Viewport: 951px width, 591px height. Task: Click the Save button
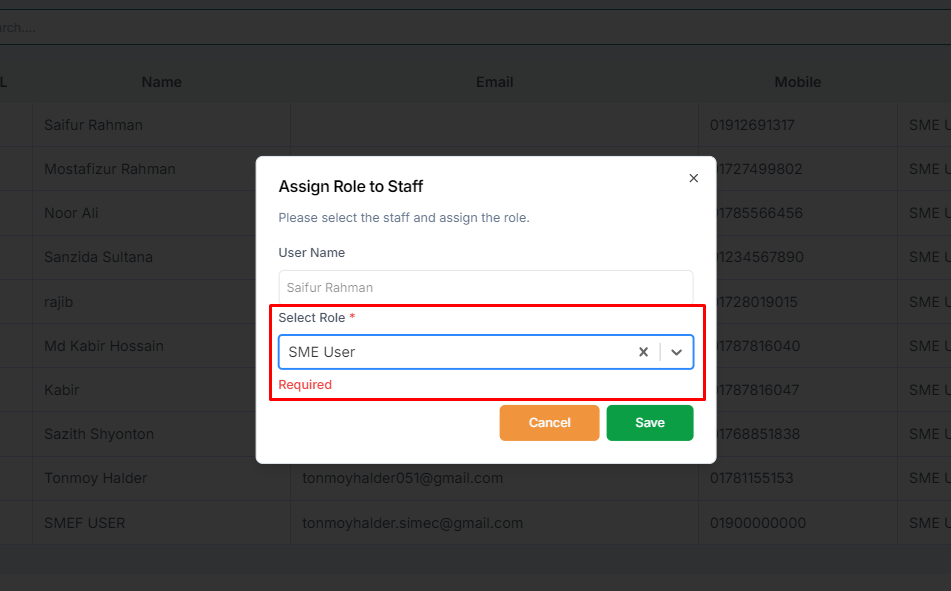(650, 423)
